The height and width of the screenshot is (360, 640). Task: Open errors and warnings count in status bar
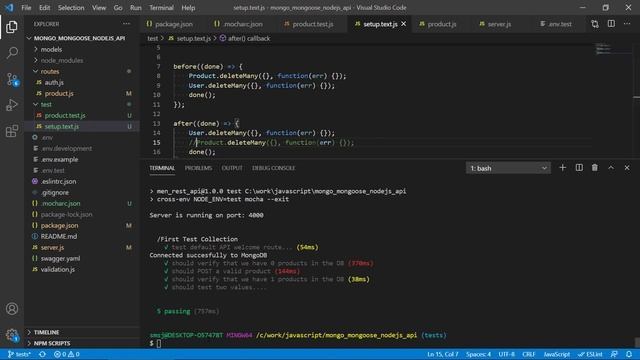tap(67, 354)
